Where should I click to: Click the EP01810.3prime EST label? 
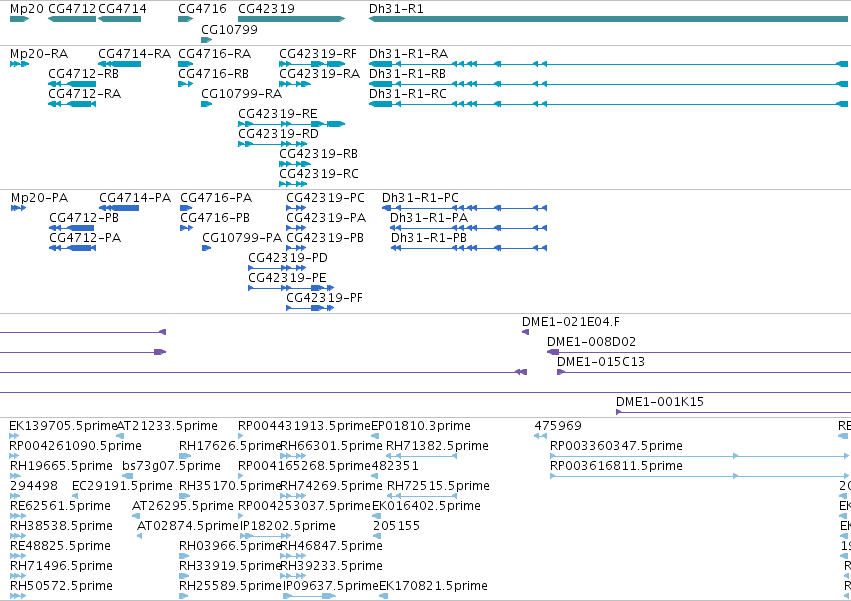[x=421, y=426]
